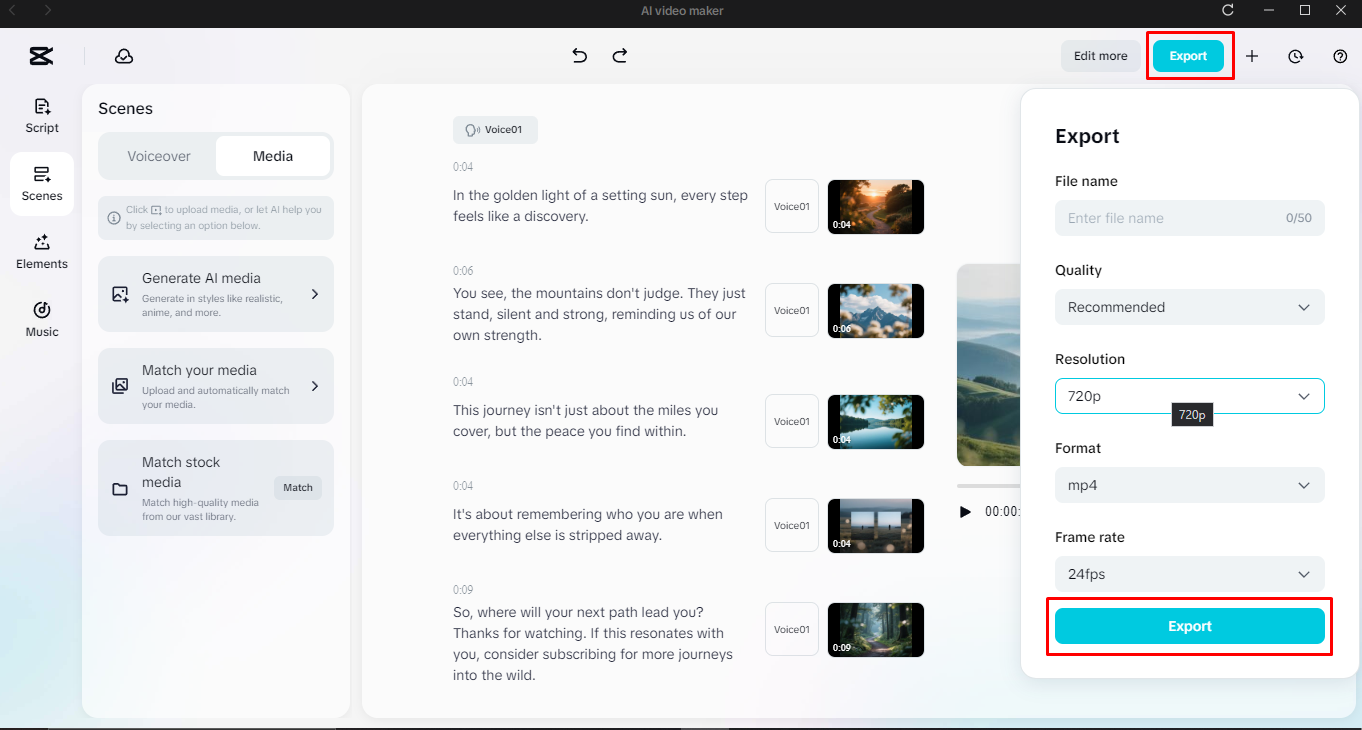Image resolution: width=1362 pixels, height=730 pixels.
Task: Expand the Resolution dropdown showing 720p
Action: click(x=1189, y=396)
